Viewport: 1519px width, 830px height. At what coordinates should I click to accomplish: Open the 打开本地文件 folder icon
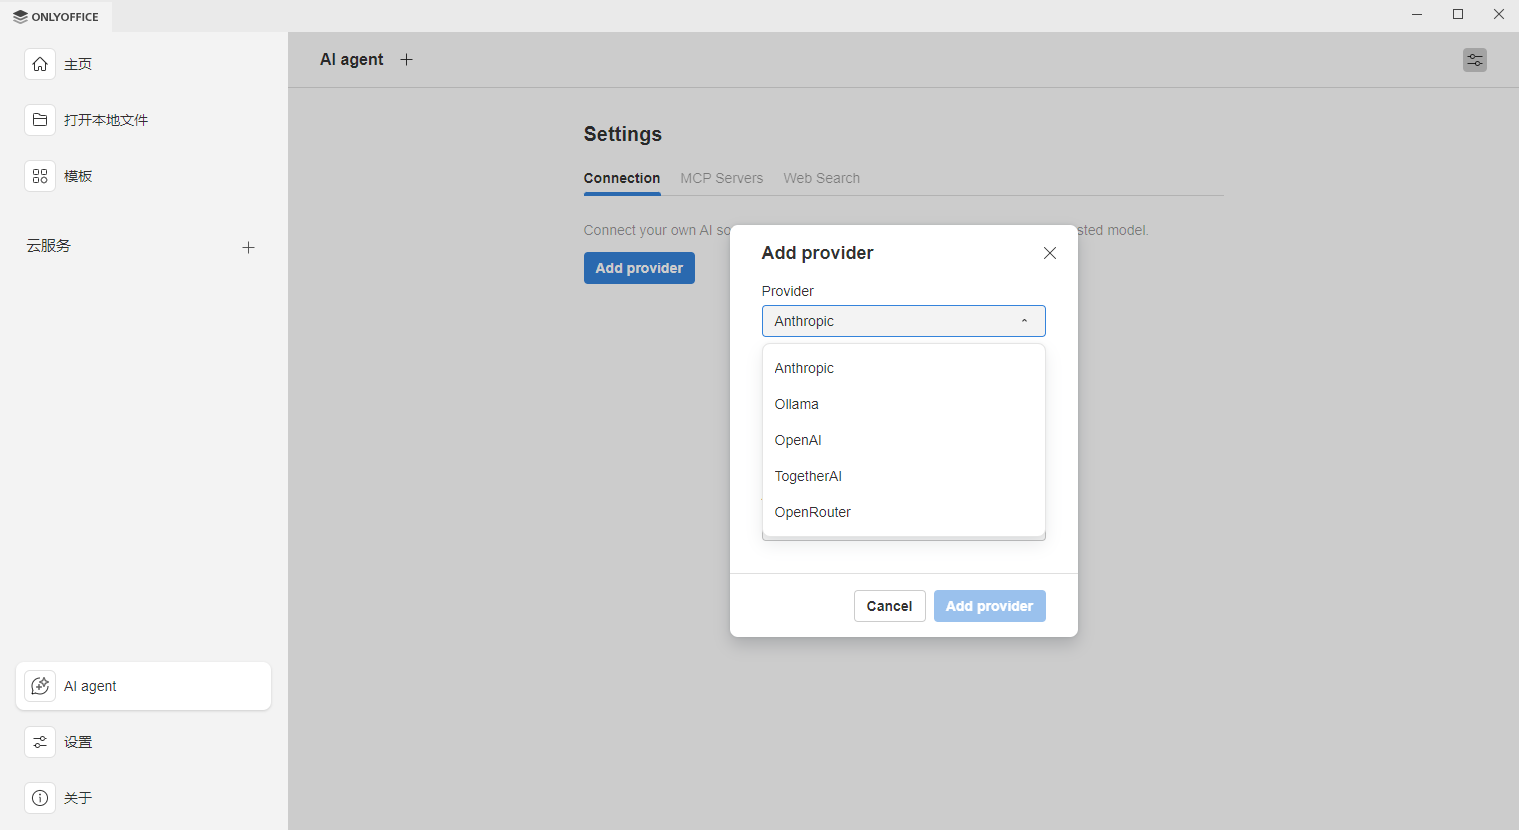(x=40, y=119)
